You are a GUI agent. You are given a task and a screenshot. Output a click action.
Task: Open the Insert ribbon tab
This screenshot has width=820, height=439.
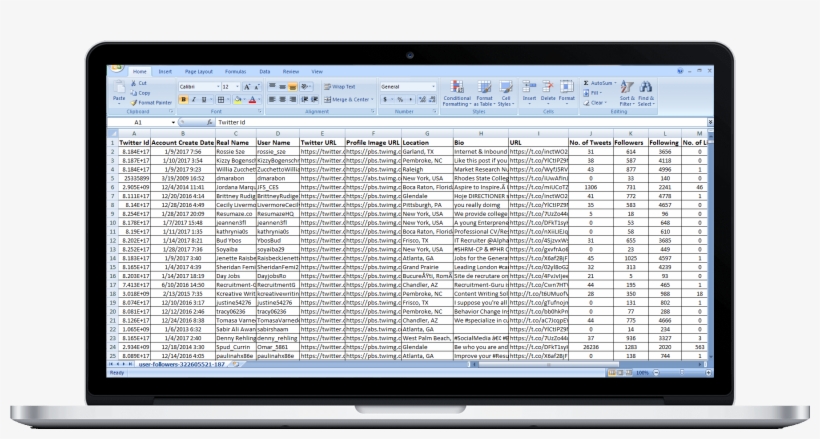[x=165, y=72]
